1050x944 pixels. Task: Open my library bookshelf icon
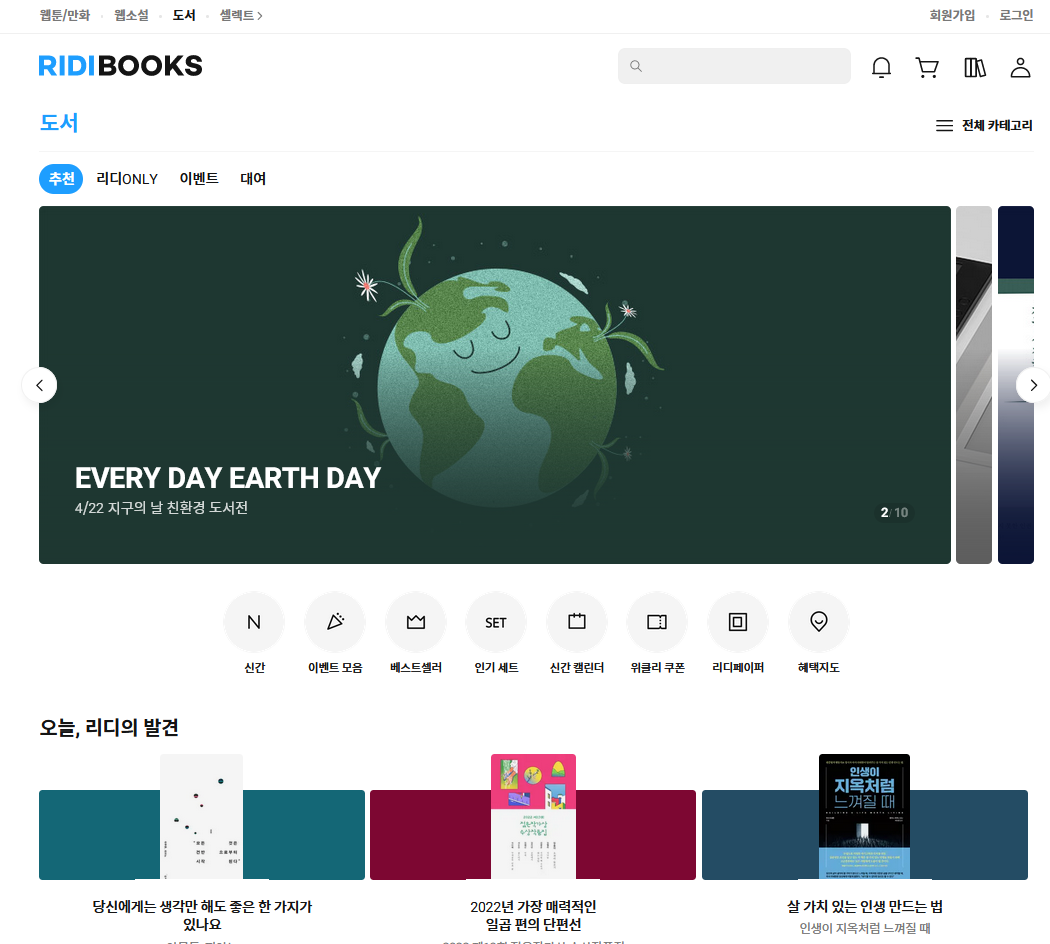(974, 67)
